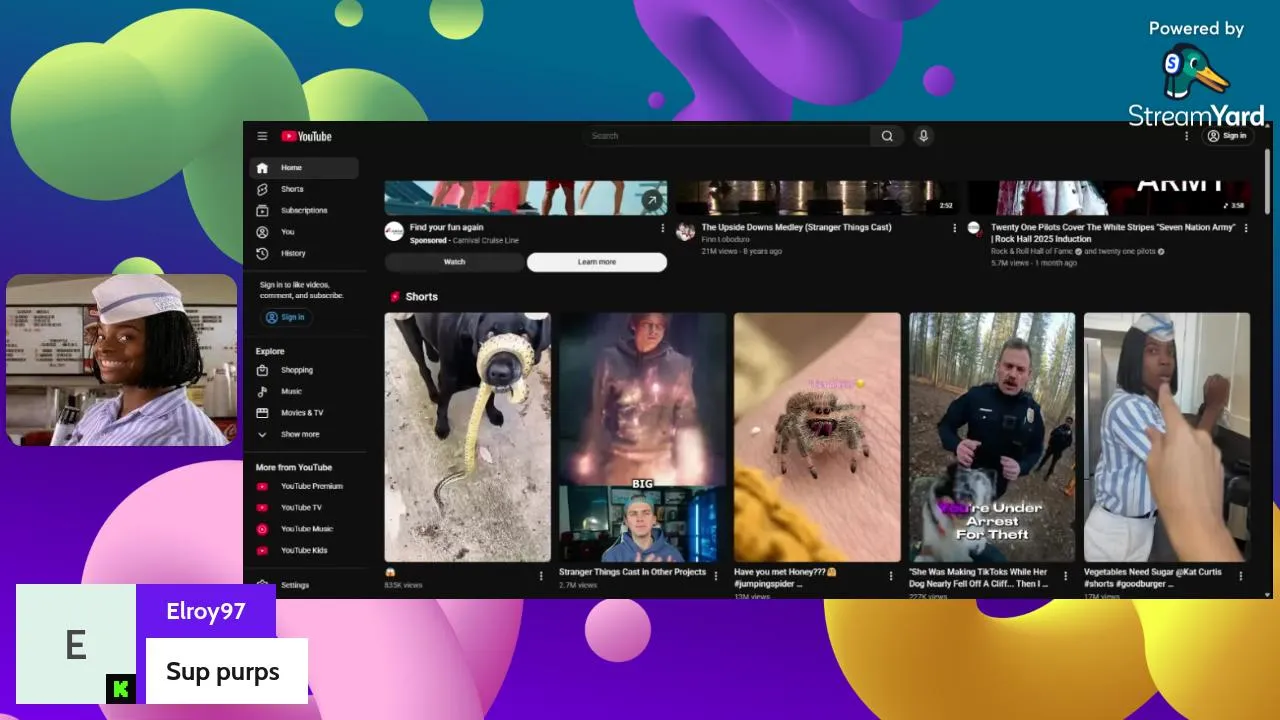Image resolution: width=1280 pixels, height=720 pixels.
Task: Open the three-dot settings menu beside Sign in
Action: pos(1187,136)
